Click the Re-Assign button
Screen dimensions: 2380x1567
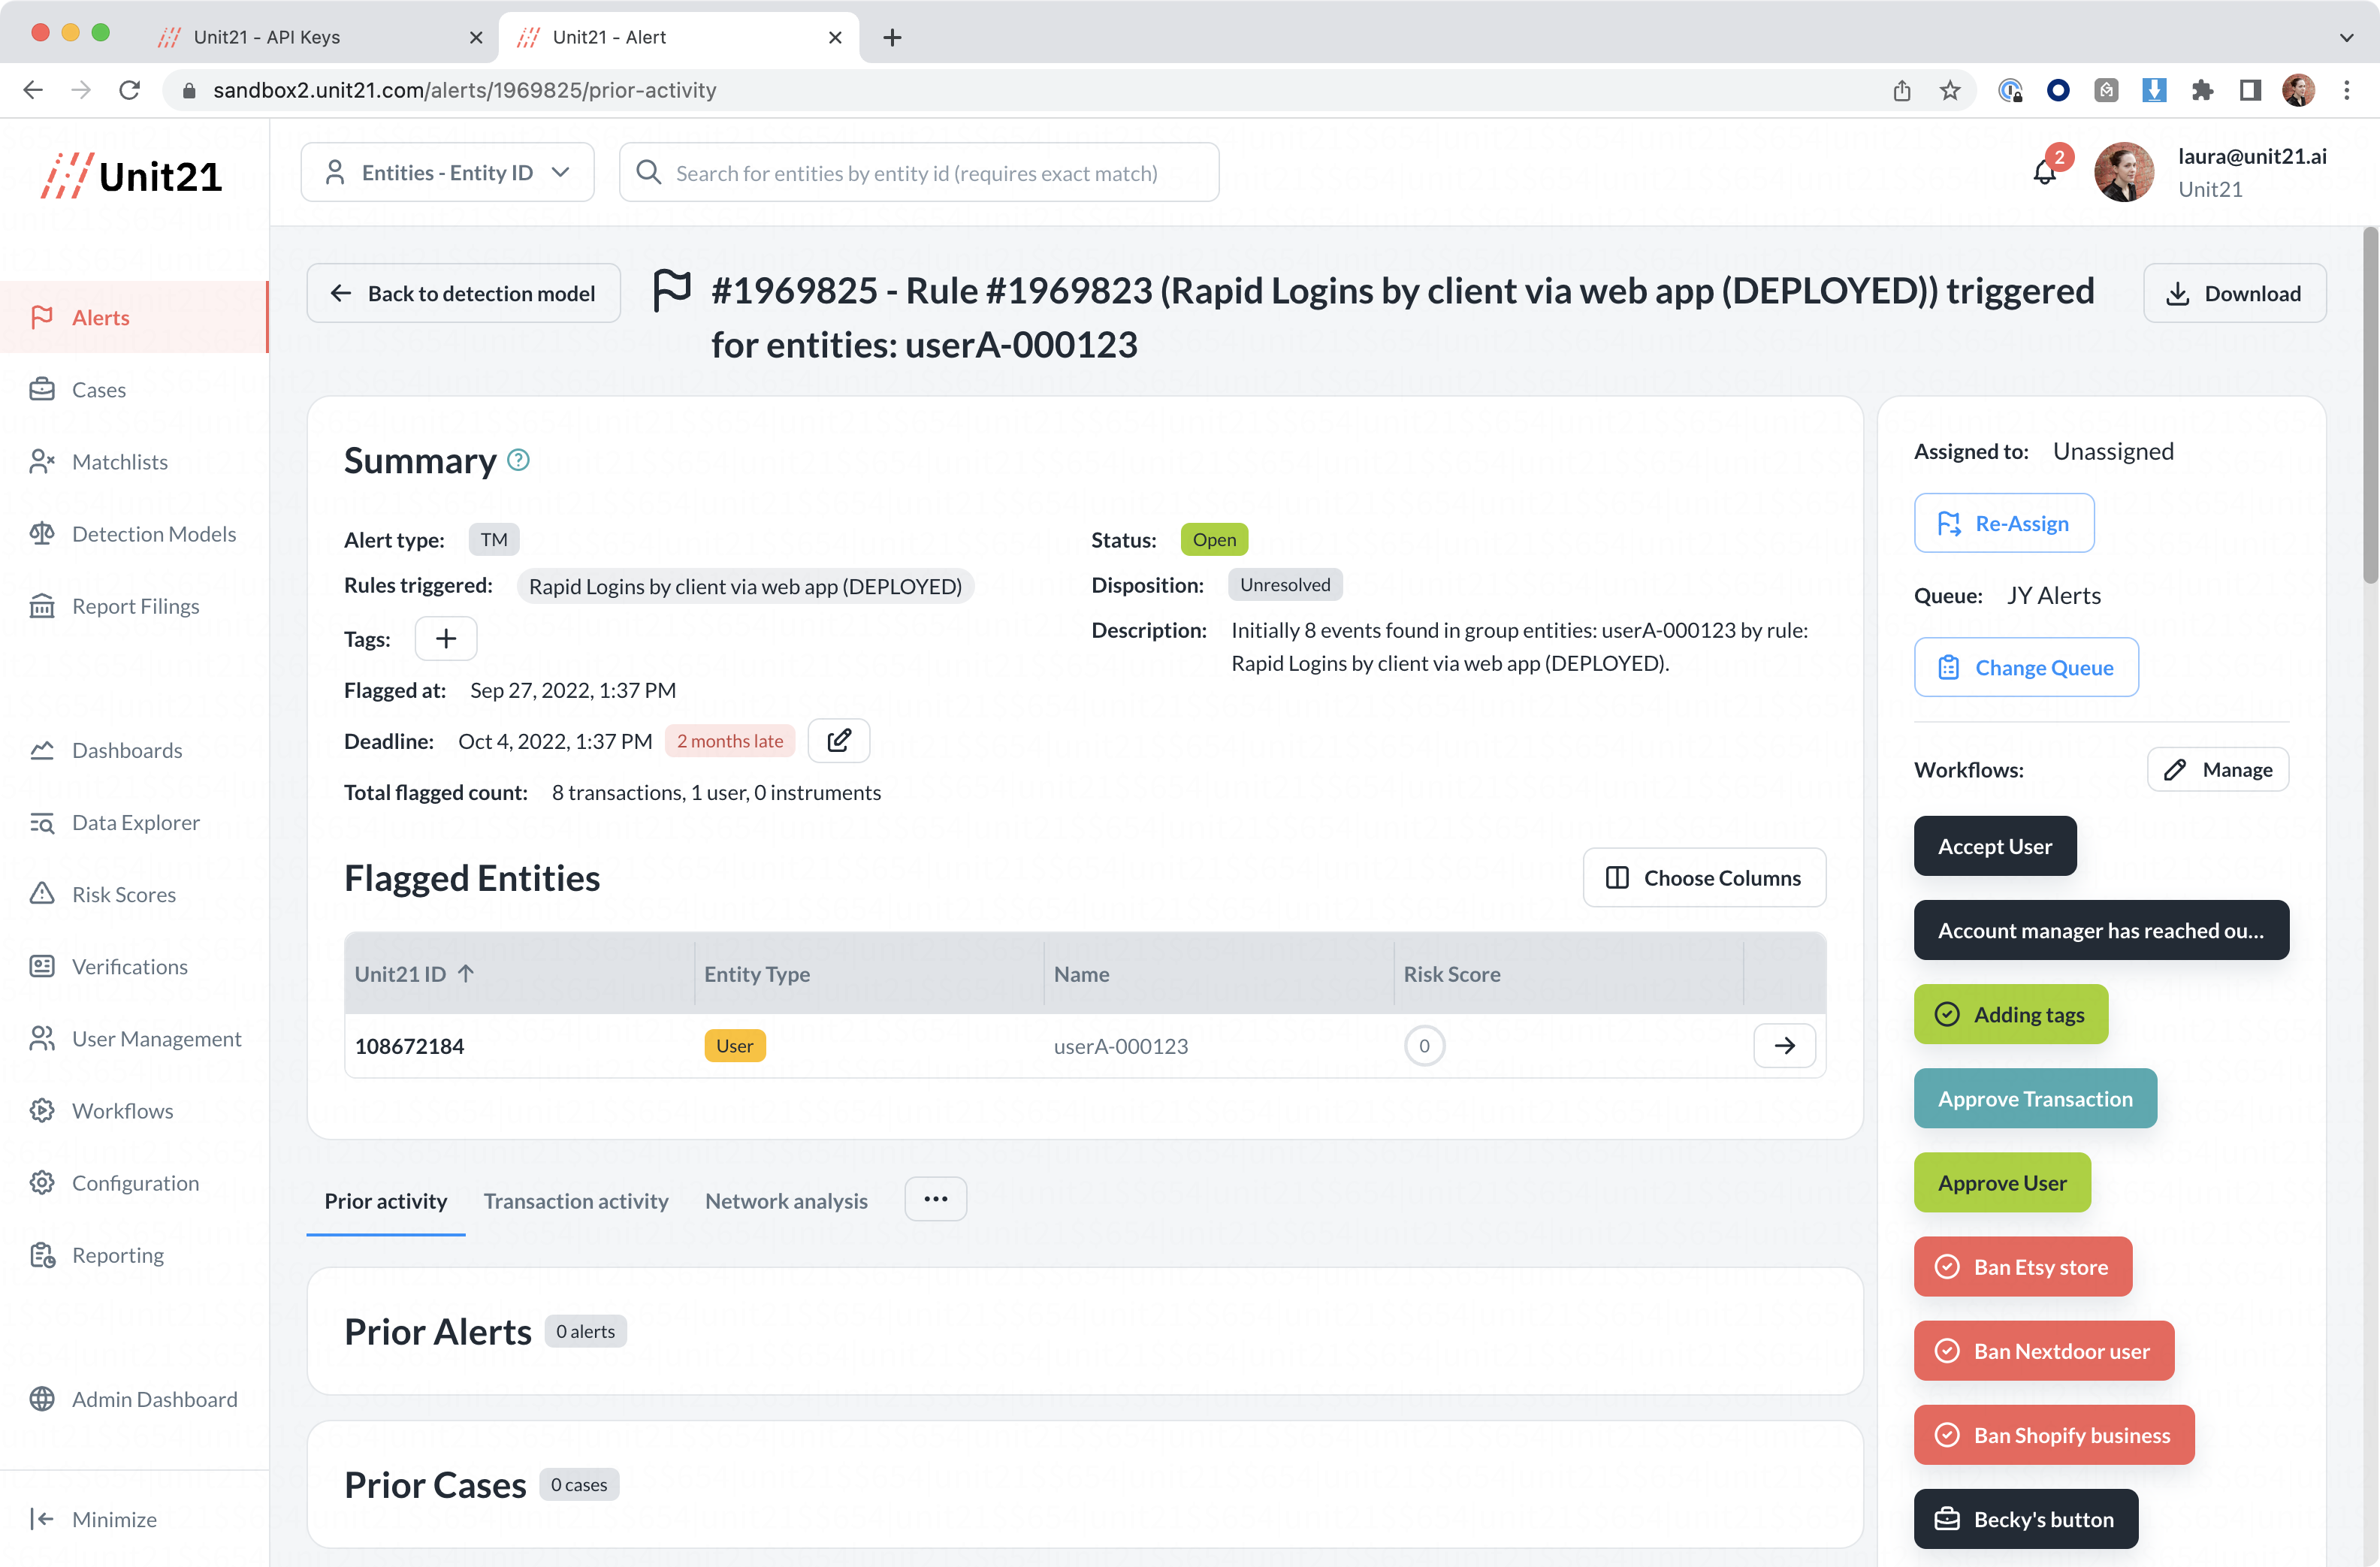2003,523
